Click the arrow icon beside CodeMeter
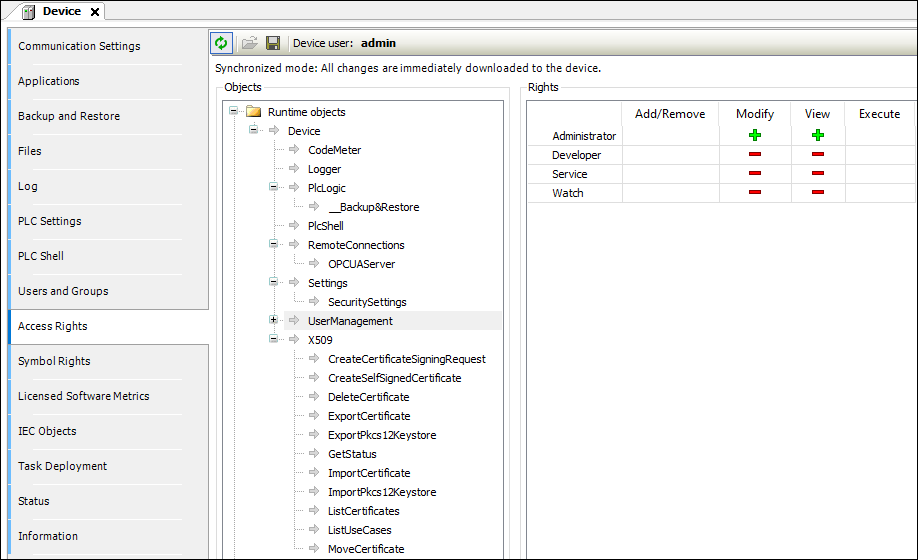 [294, 150]
